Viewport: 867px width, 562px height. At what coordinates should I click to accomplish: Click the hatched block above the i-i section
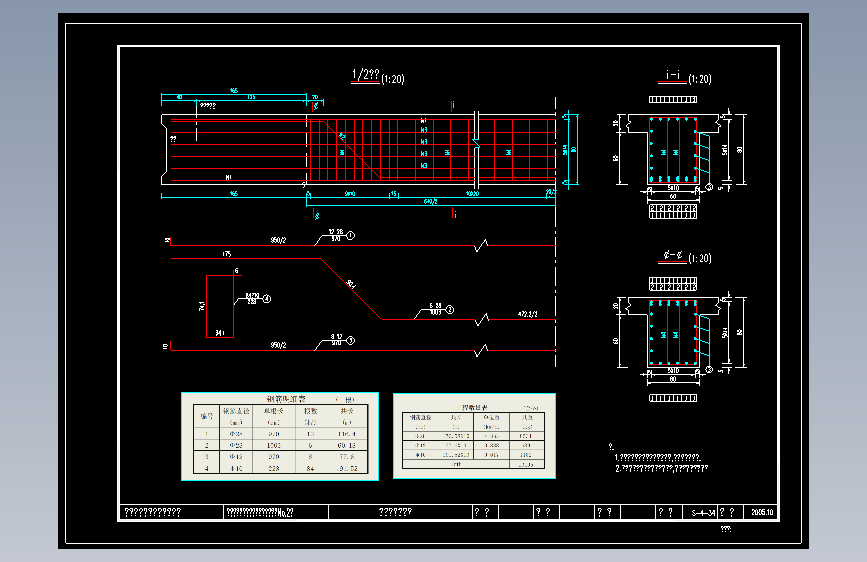(673, 100)
